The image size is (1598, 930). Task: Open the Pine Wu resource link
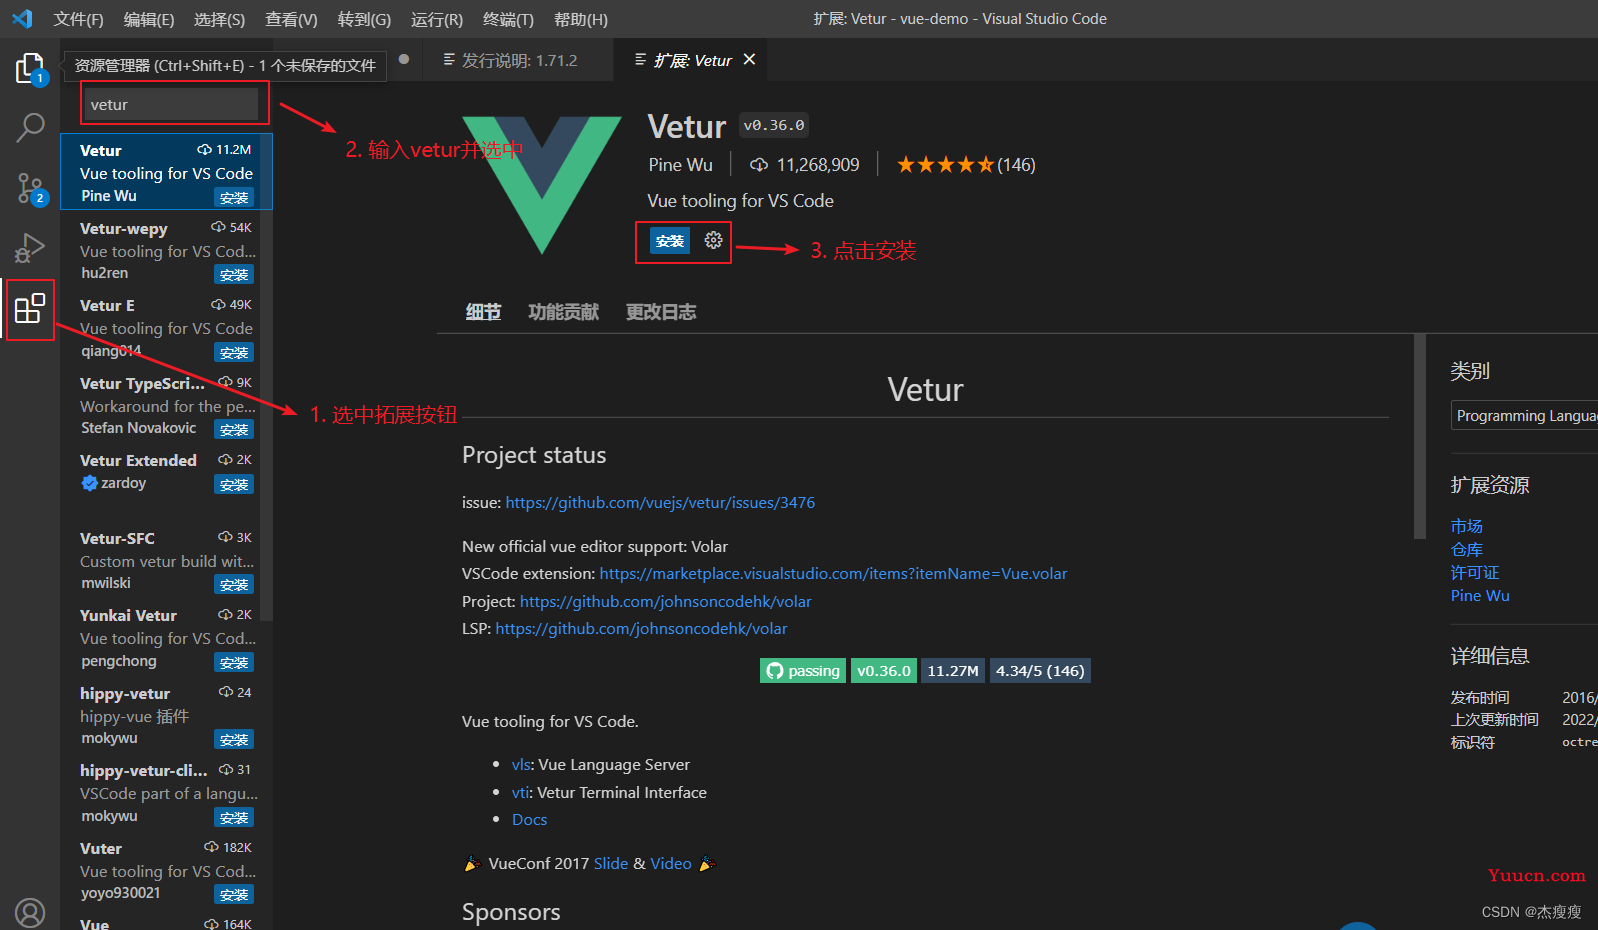tap(1480, 595)
